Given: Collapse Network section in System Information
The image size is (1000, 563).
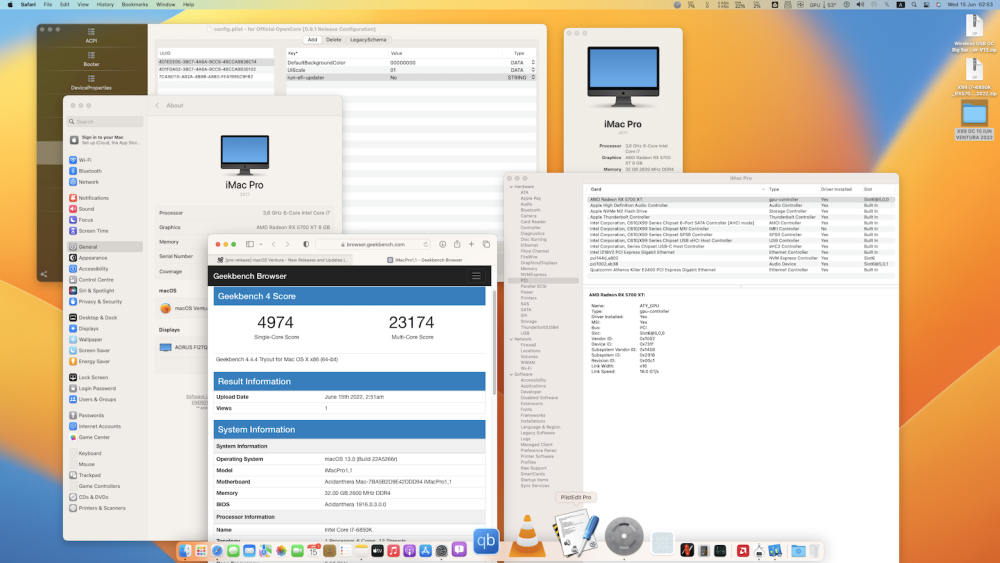Looking at the screenshot, I should [x=511, y=339].
